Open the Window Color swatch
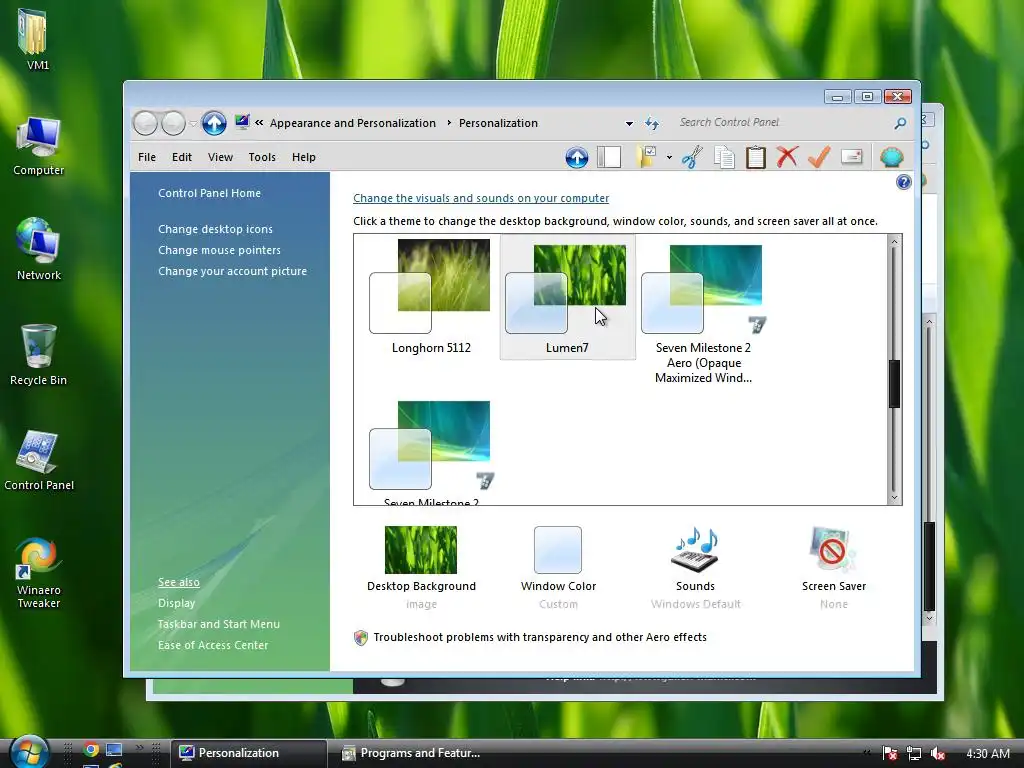 (x=558, y=550)
